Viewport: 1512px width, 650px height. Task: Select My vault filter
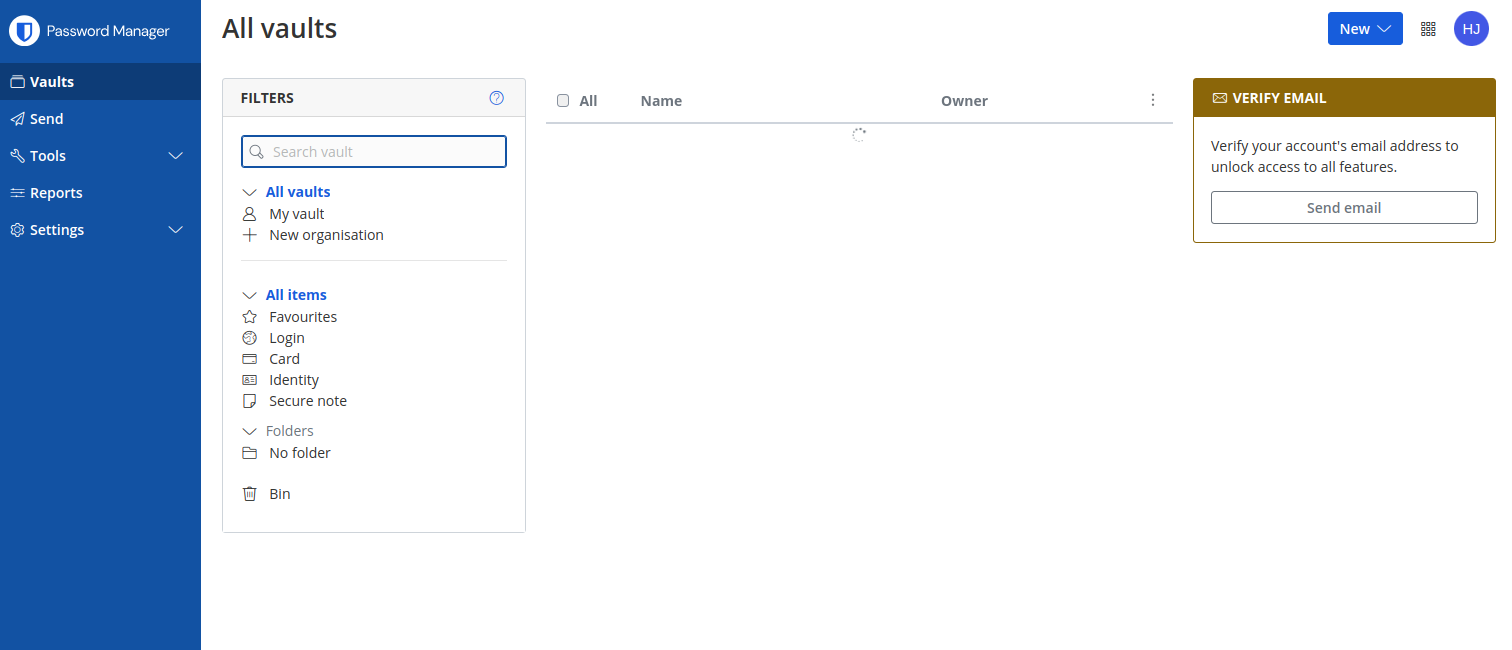coord(296,214)
